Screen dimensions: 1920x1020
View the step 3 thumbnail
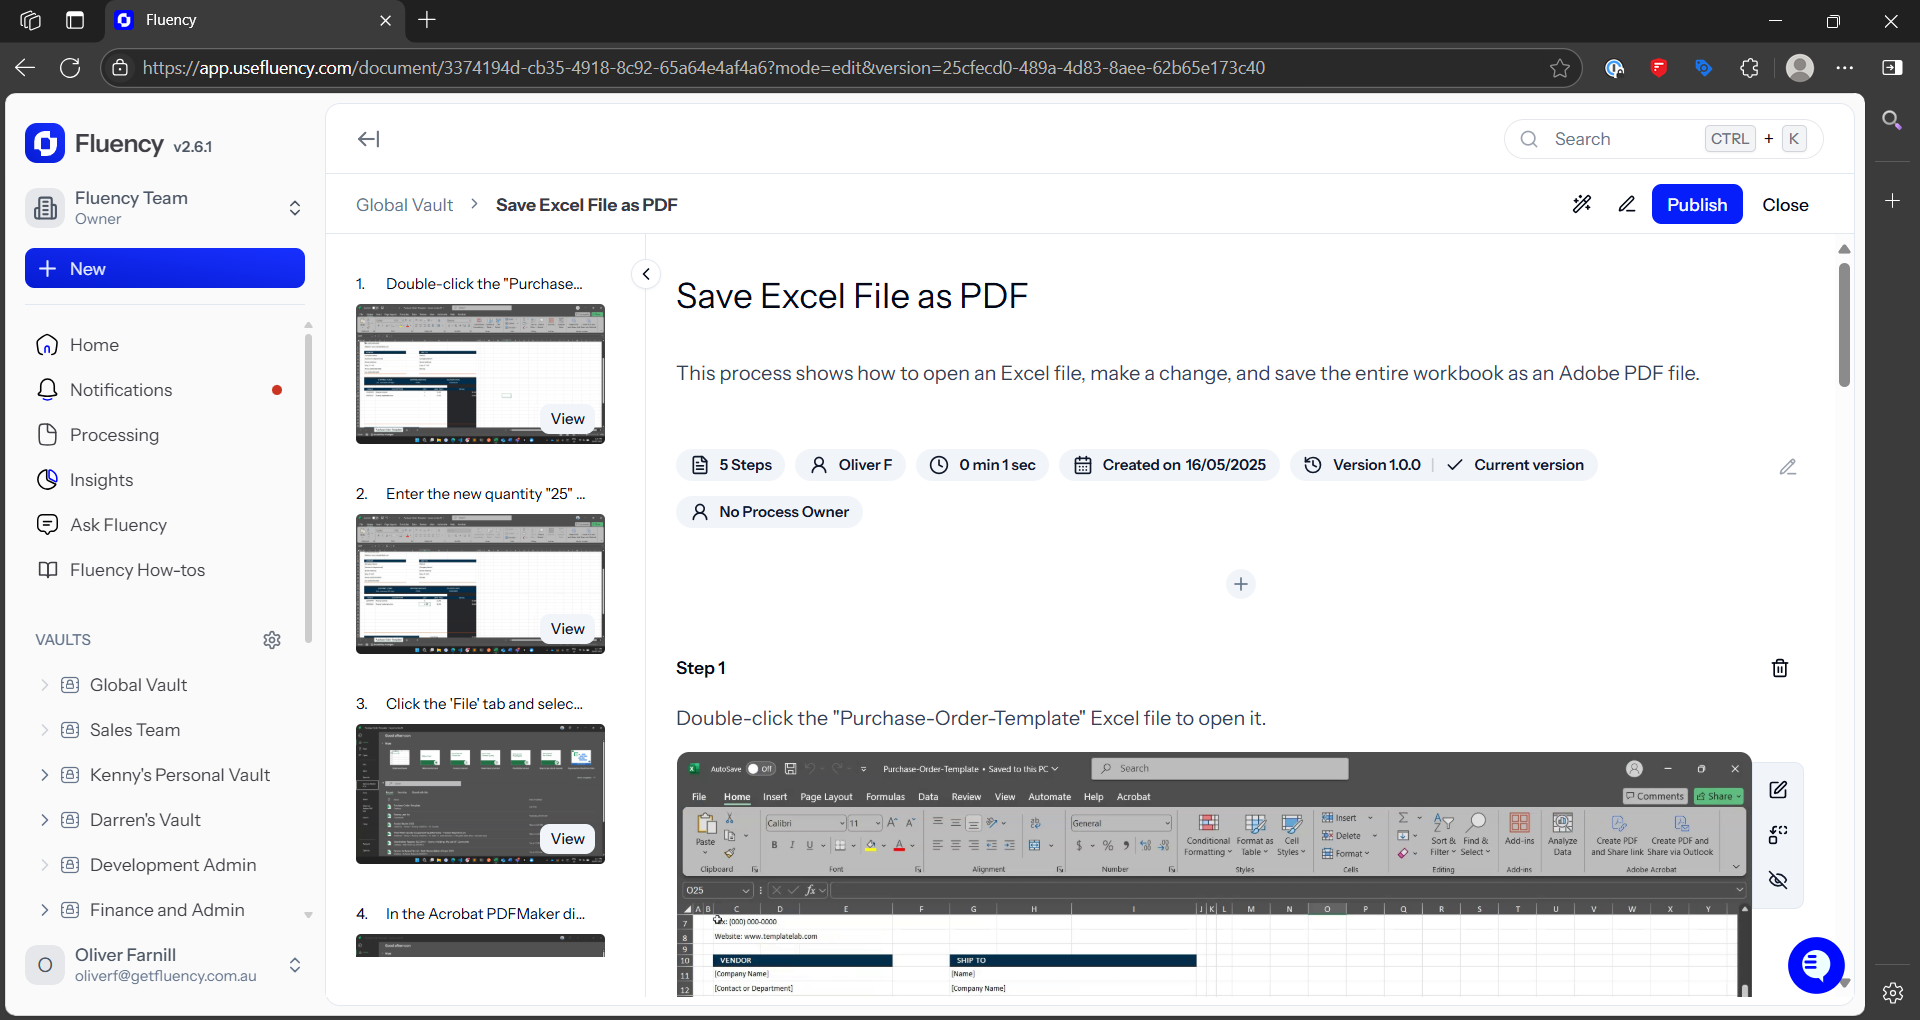coord(567,839)
